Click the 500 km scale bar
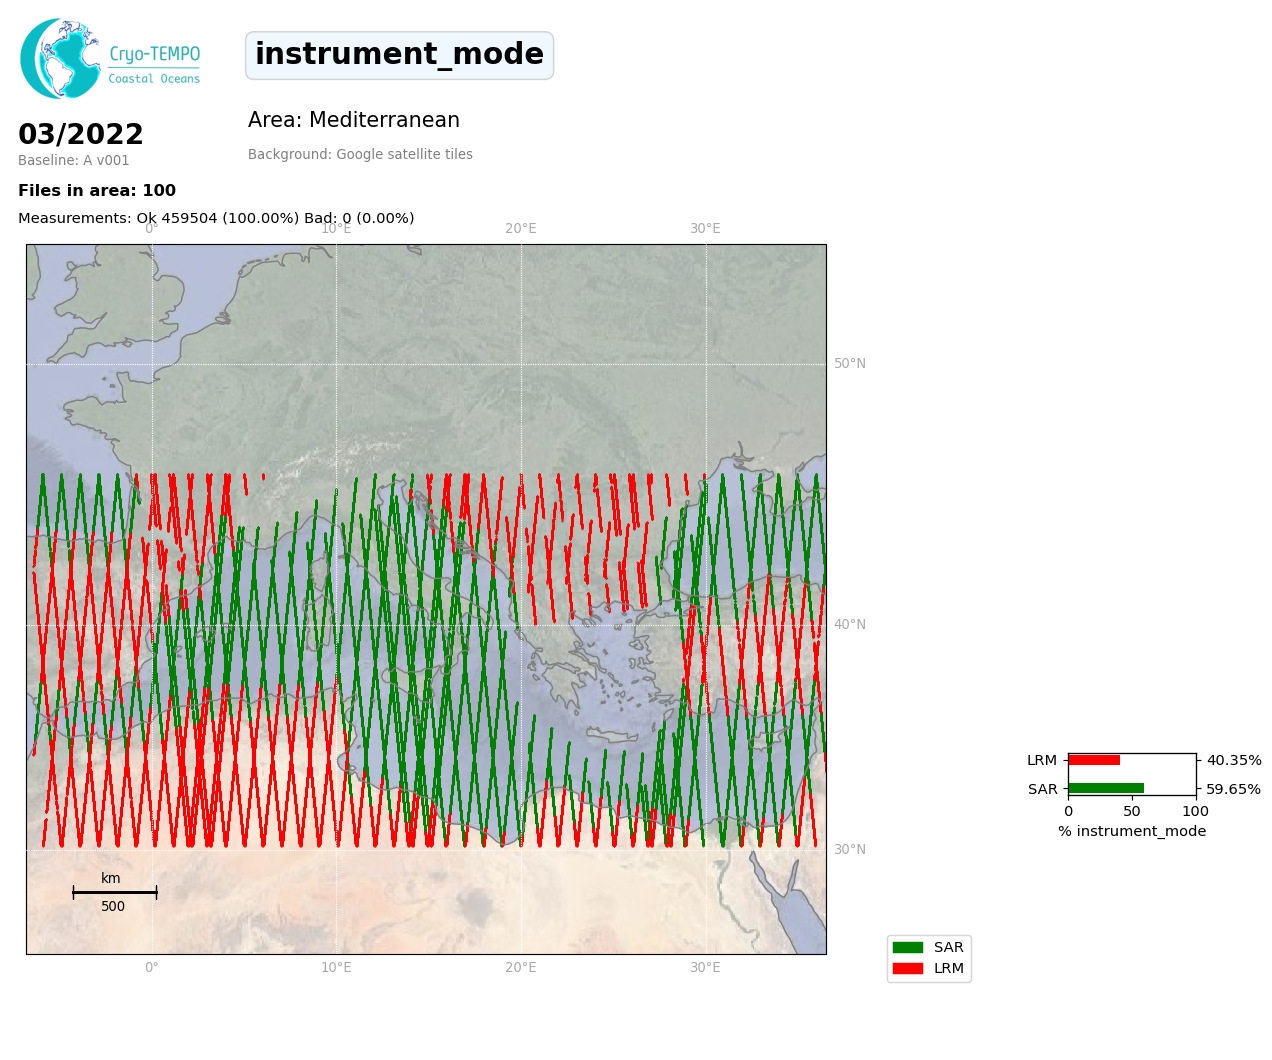 (x=114, y=892)
